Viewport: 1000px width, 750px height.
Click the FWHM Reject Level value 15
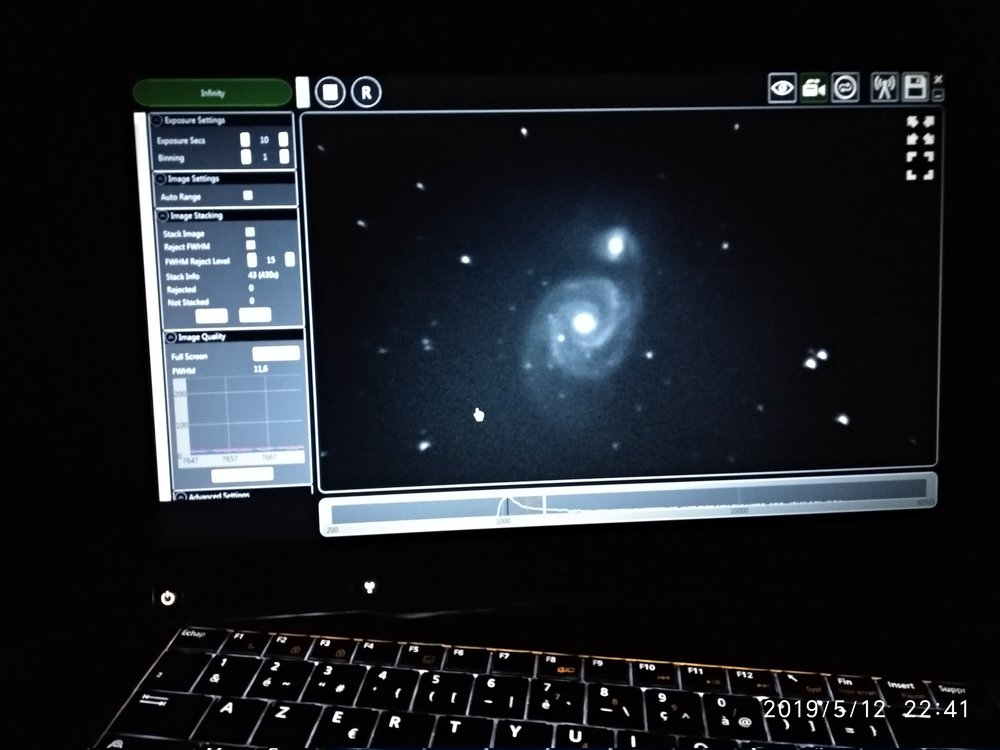coord(271,260)
